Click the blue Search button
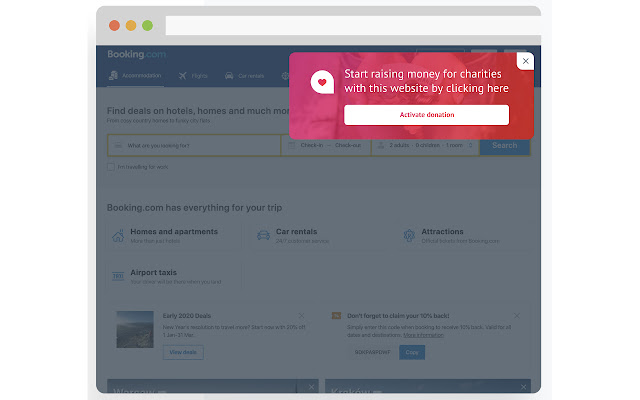This screenshot has height=400, width=640. (504, 145)
